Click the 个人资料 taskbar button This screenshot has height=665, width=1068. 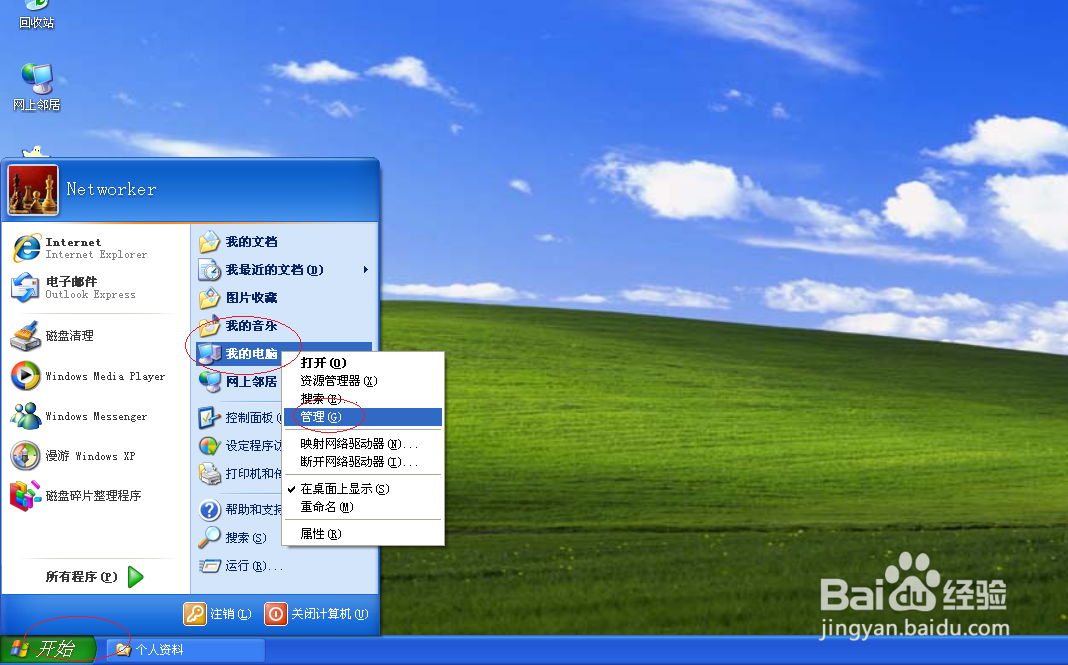pyautogui.click(x=186, y=650)
